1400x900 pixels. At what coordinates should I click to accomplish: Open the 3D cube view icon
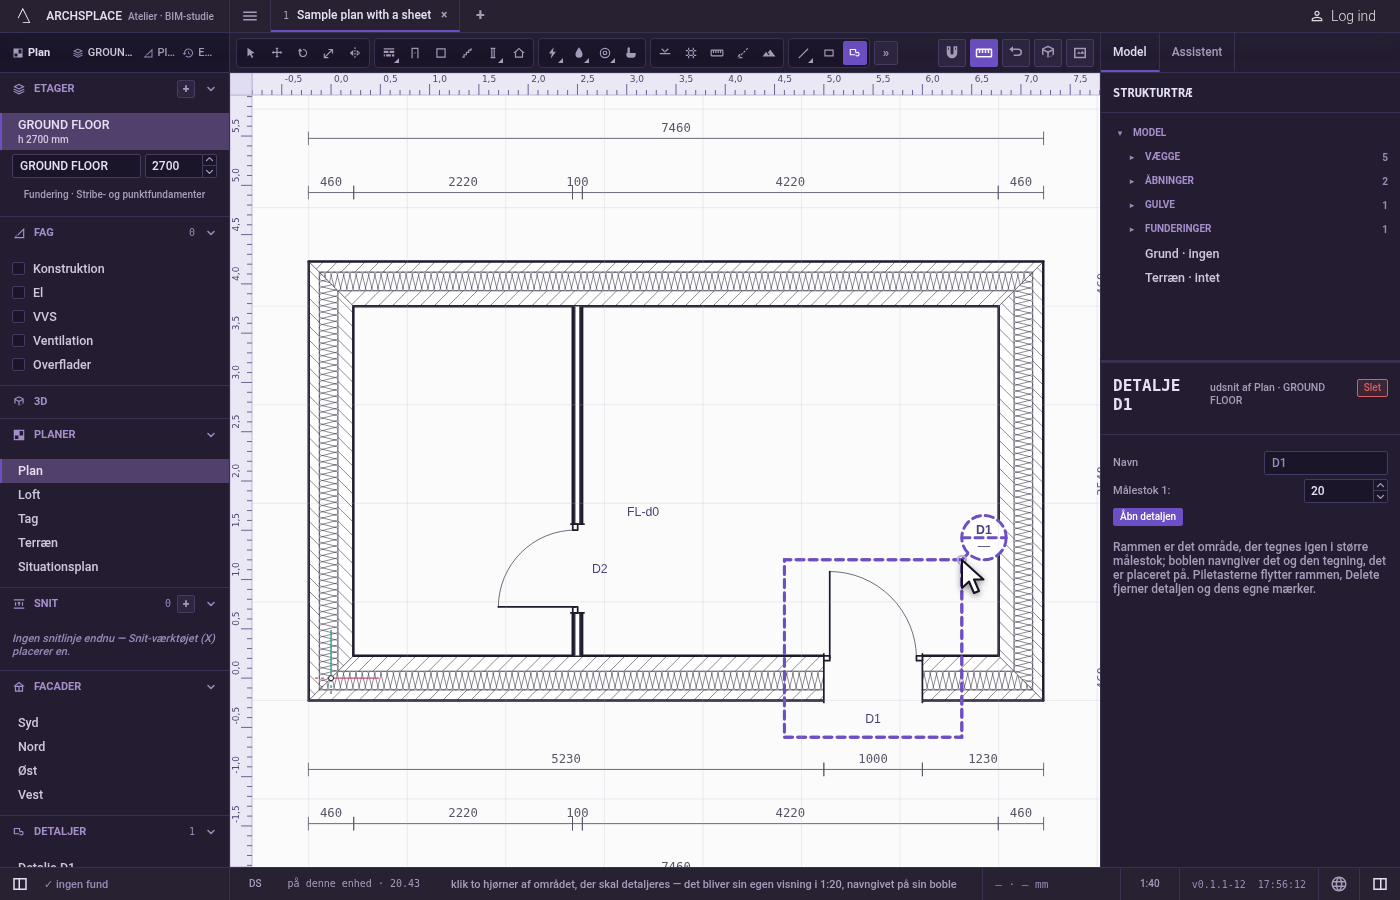(x=1048, y=53)
